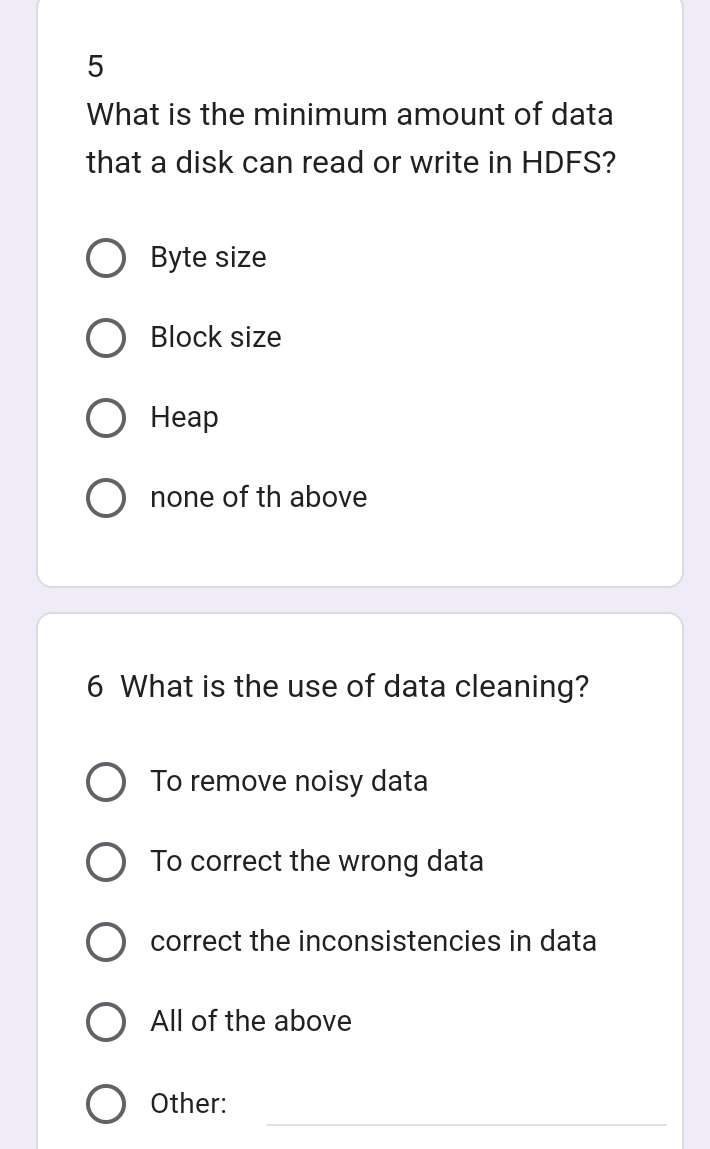Image resolution: width=710 pixels, height=1149 pixels.
Task: Click the 'Heap' option label text
Action: pos(184,418)
